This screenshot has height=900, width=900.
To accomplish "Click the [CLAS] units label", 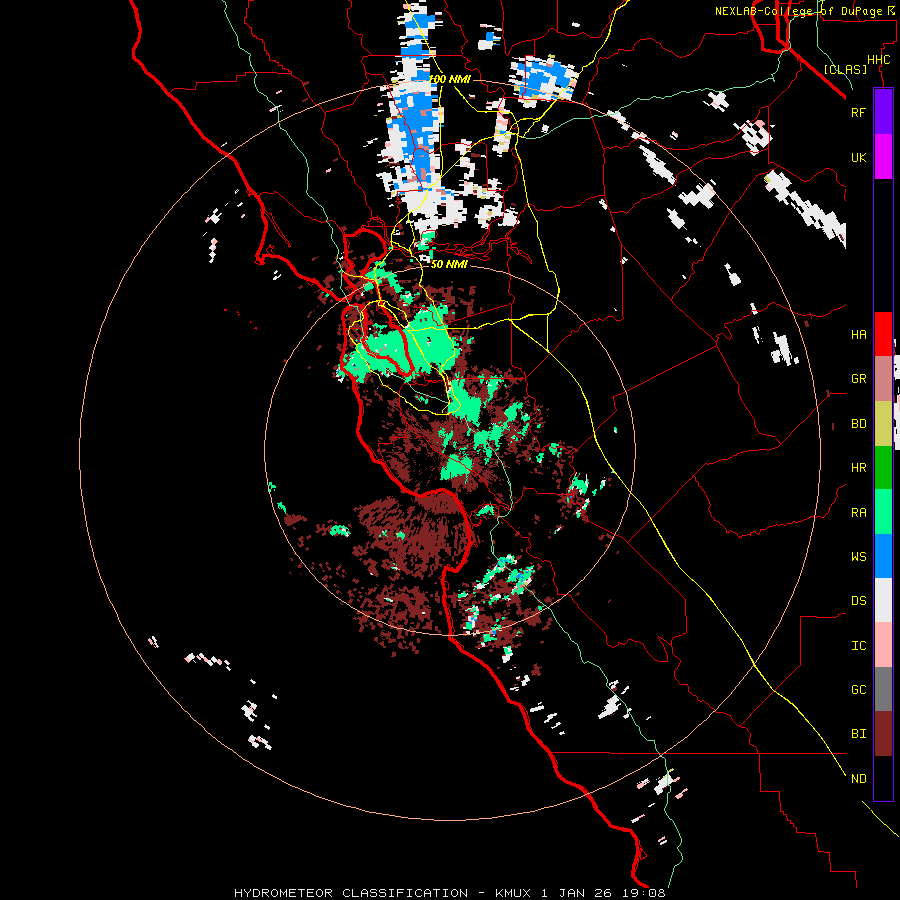I will [845, 69].
